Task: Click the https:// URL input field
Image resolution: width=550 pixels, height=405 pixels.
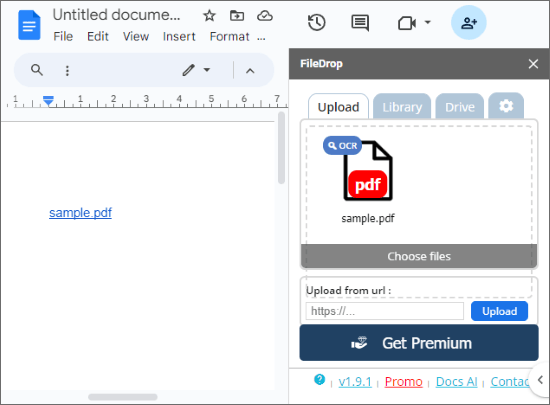Action: 384,311
